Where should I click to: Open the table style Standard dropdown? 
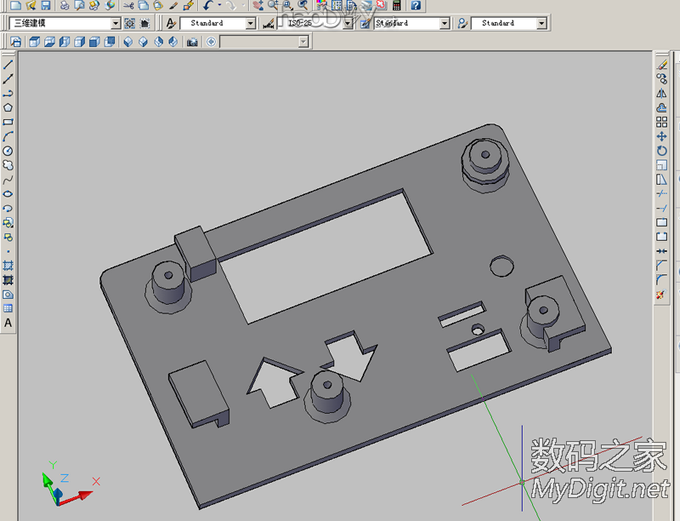(444, 23)
